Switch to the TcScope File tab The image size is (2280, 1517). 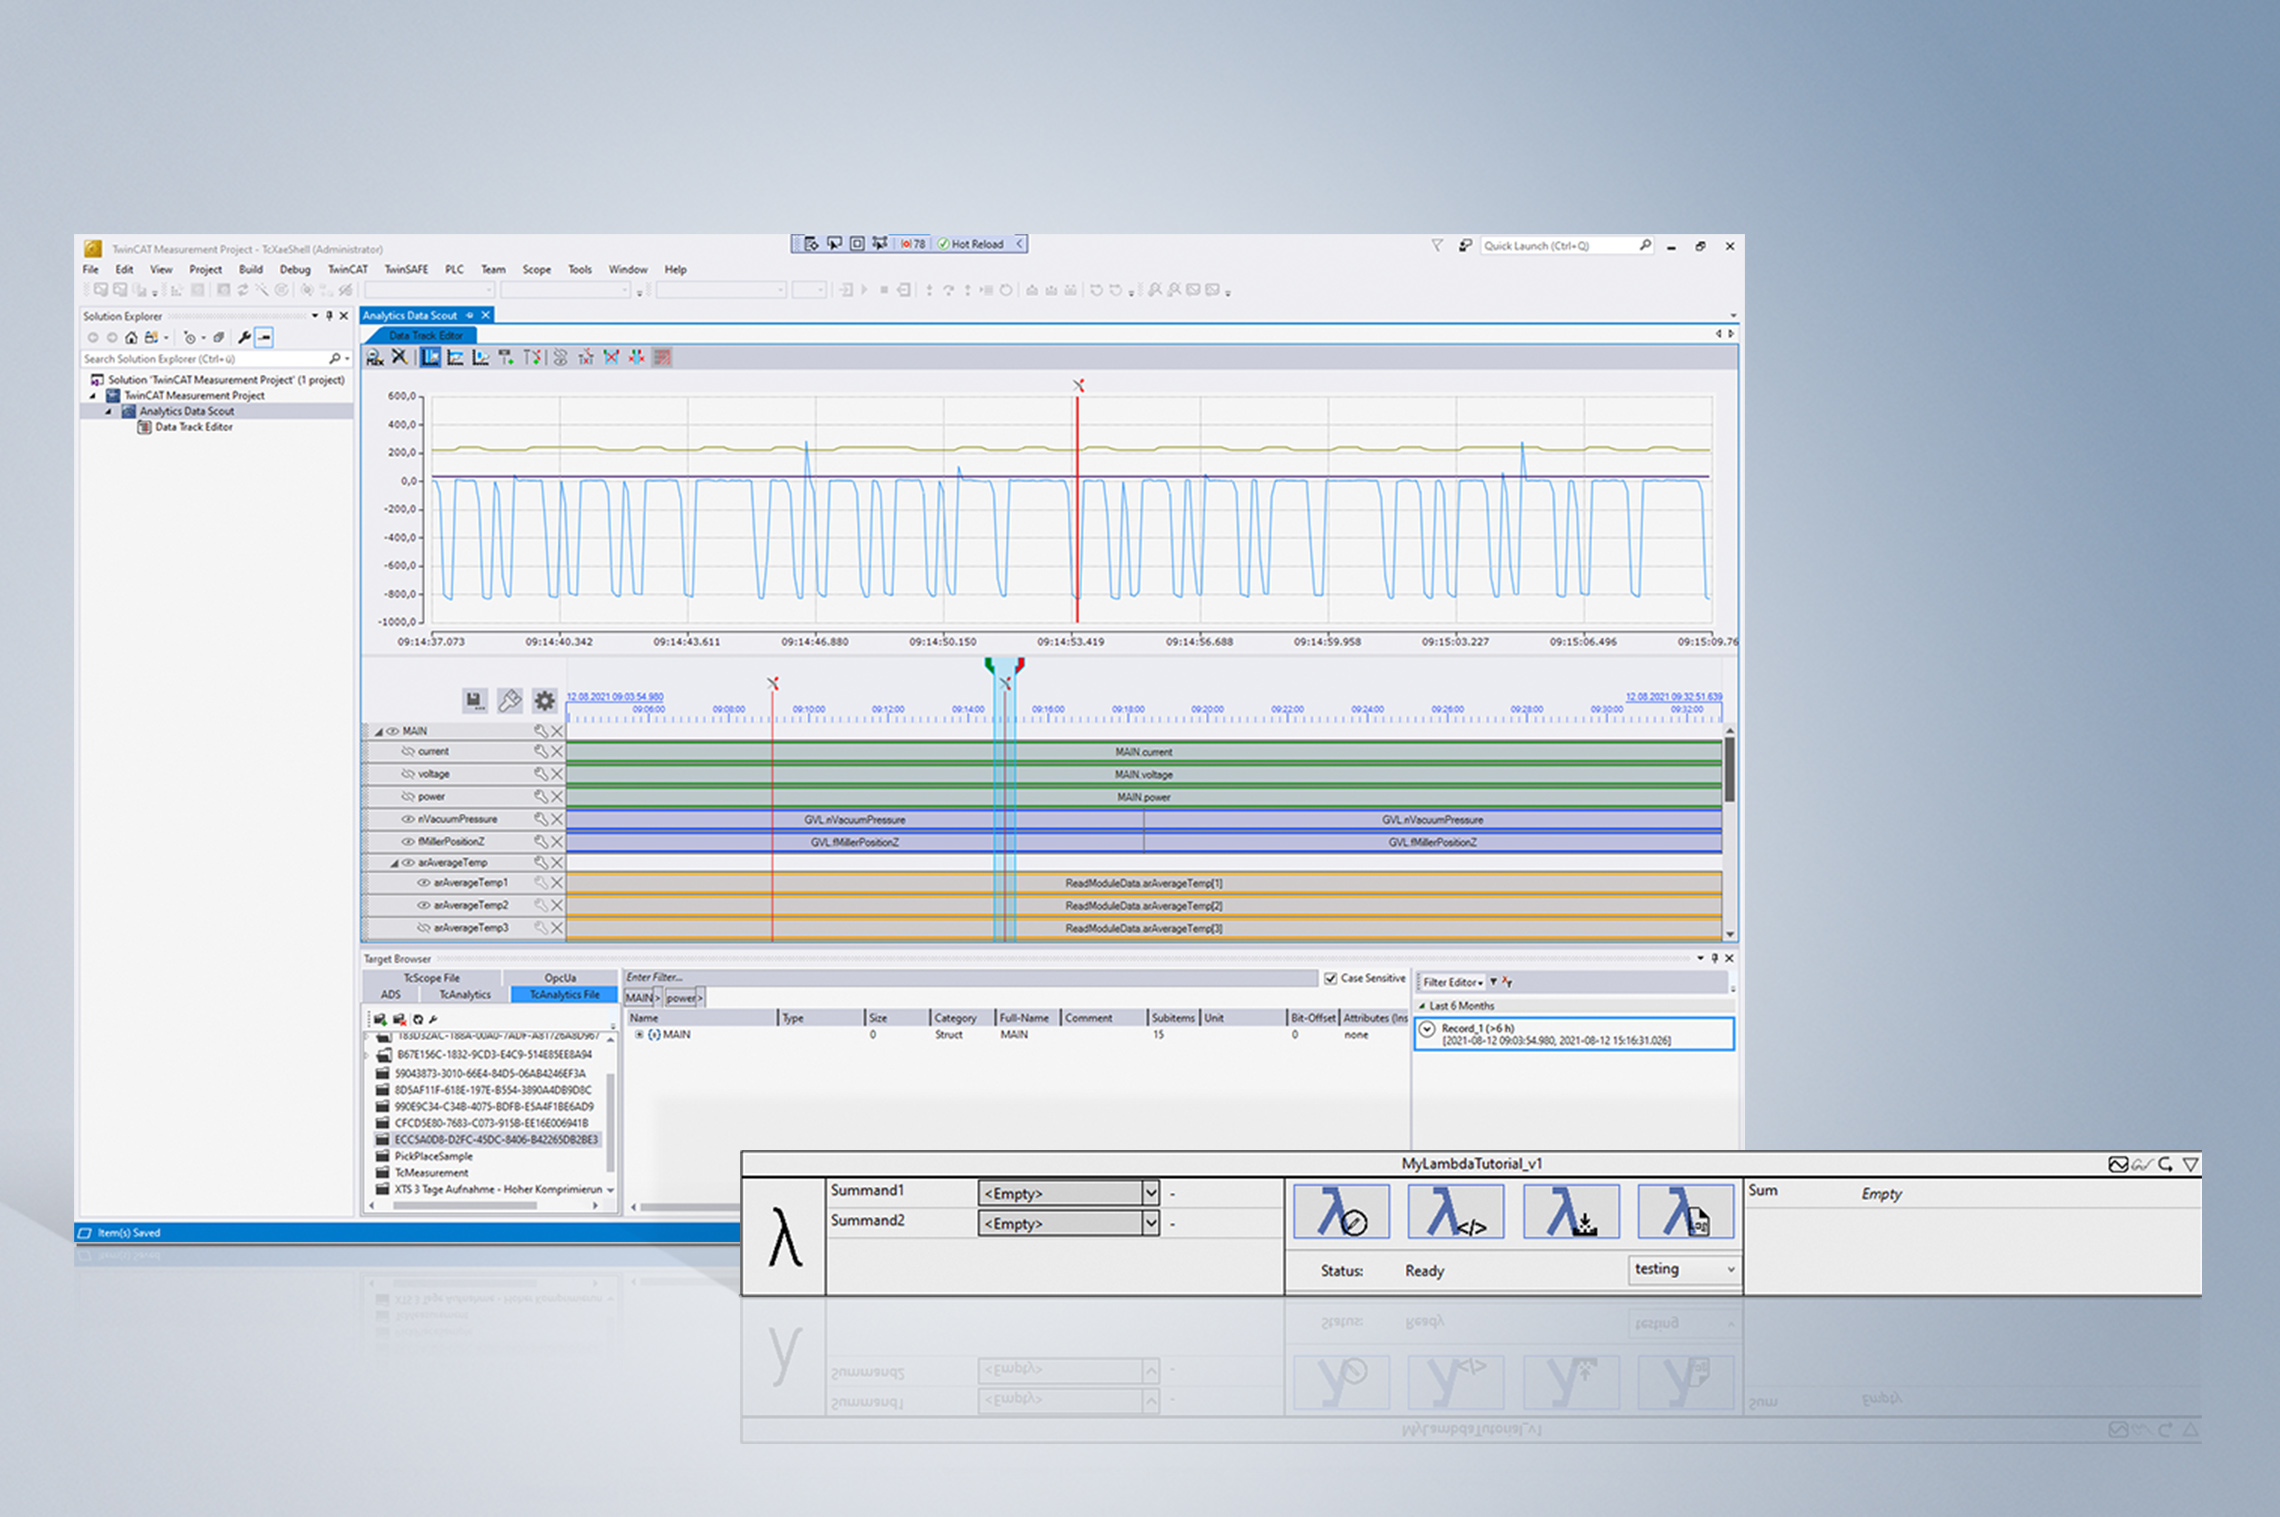pyautogui.click(x=431, y=978)
